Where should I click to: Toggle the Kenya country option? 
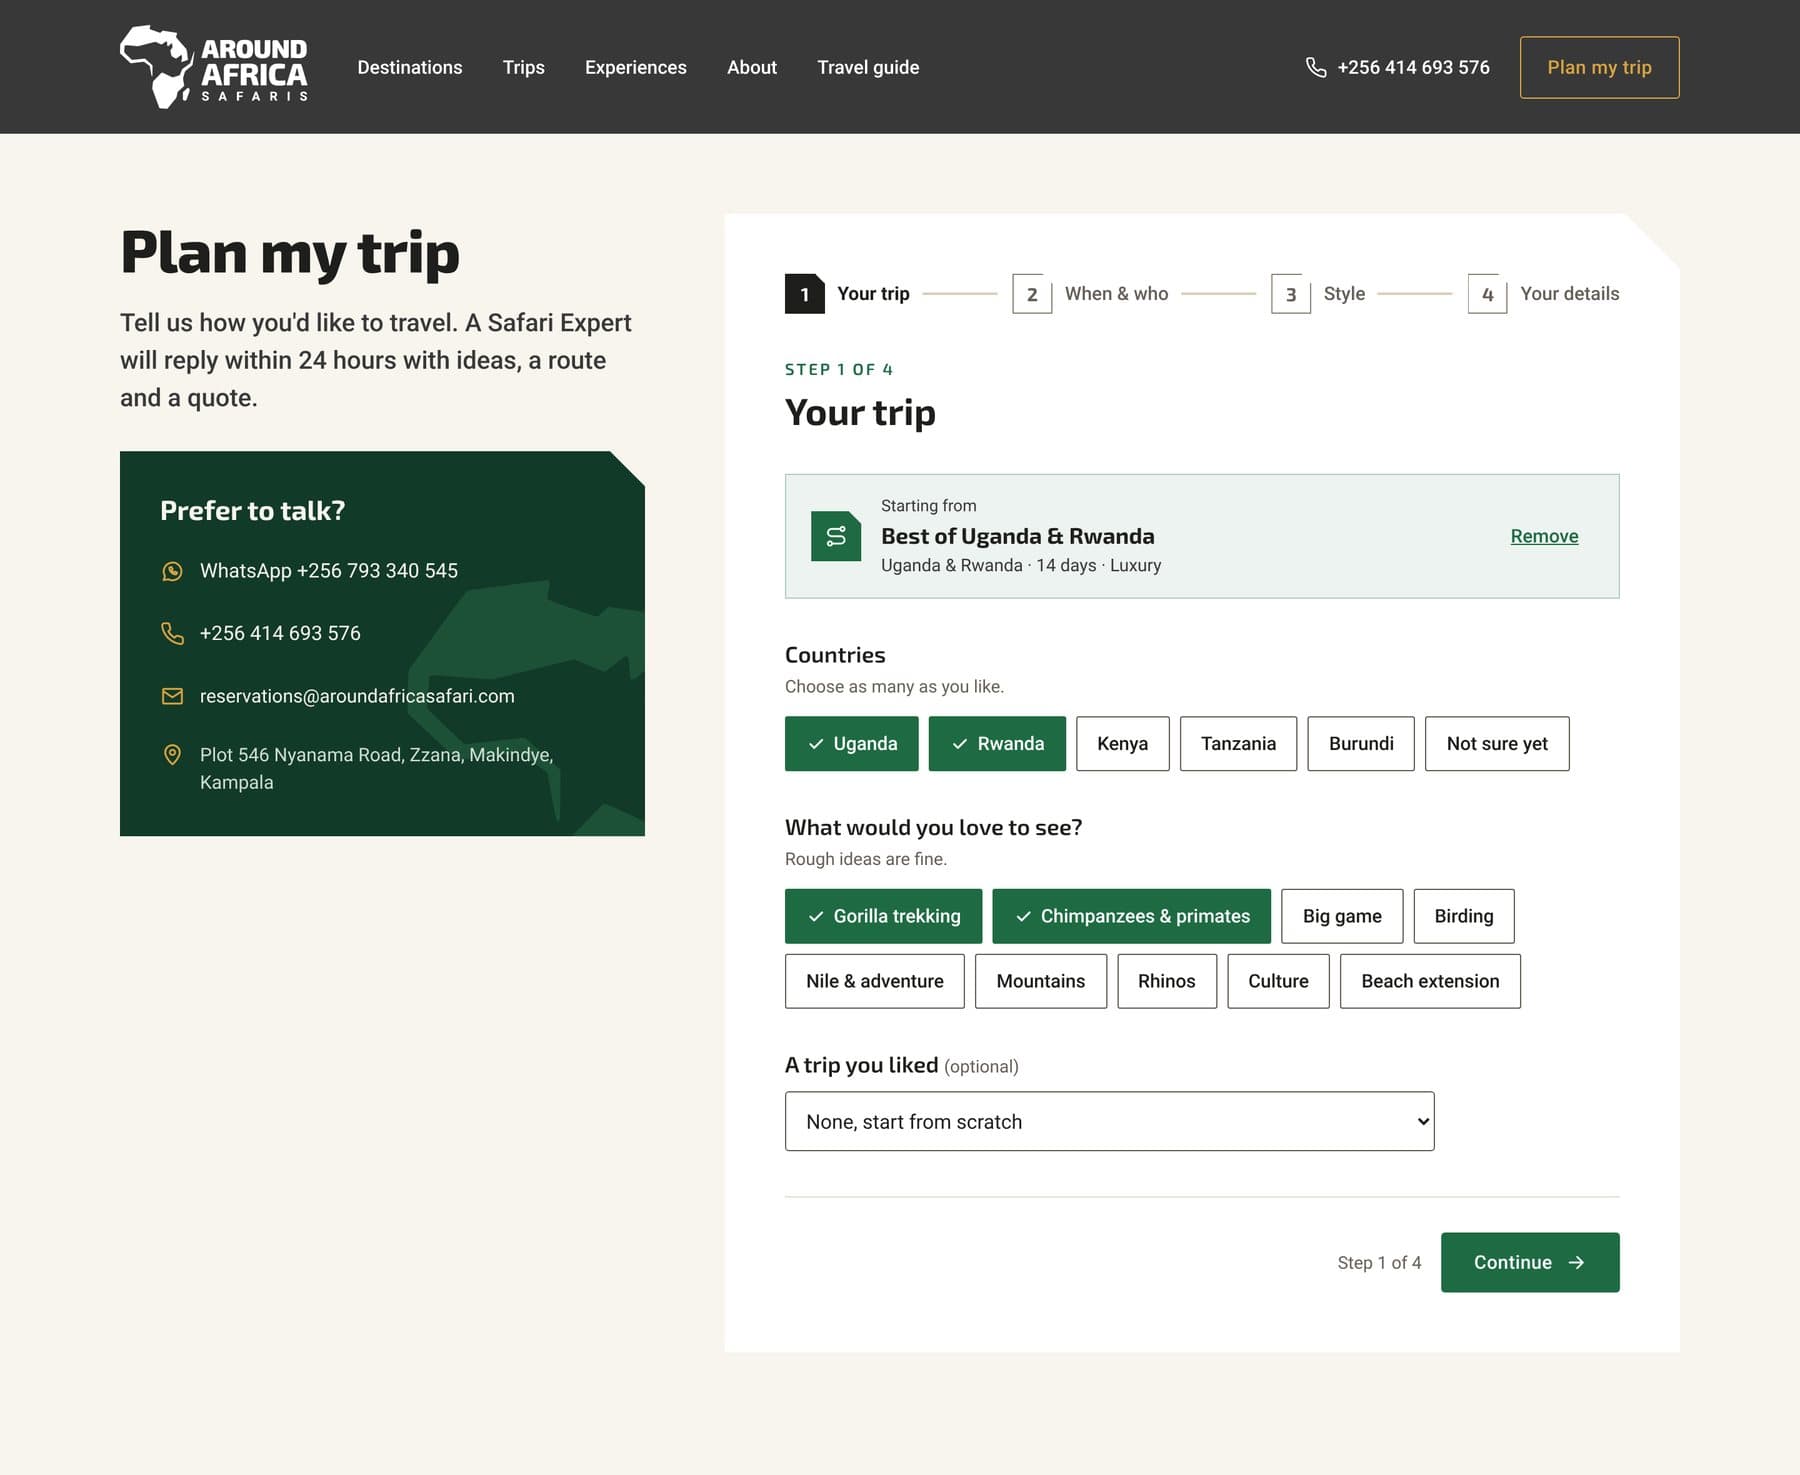tap(1122, 743)
